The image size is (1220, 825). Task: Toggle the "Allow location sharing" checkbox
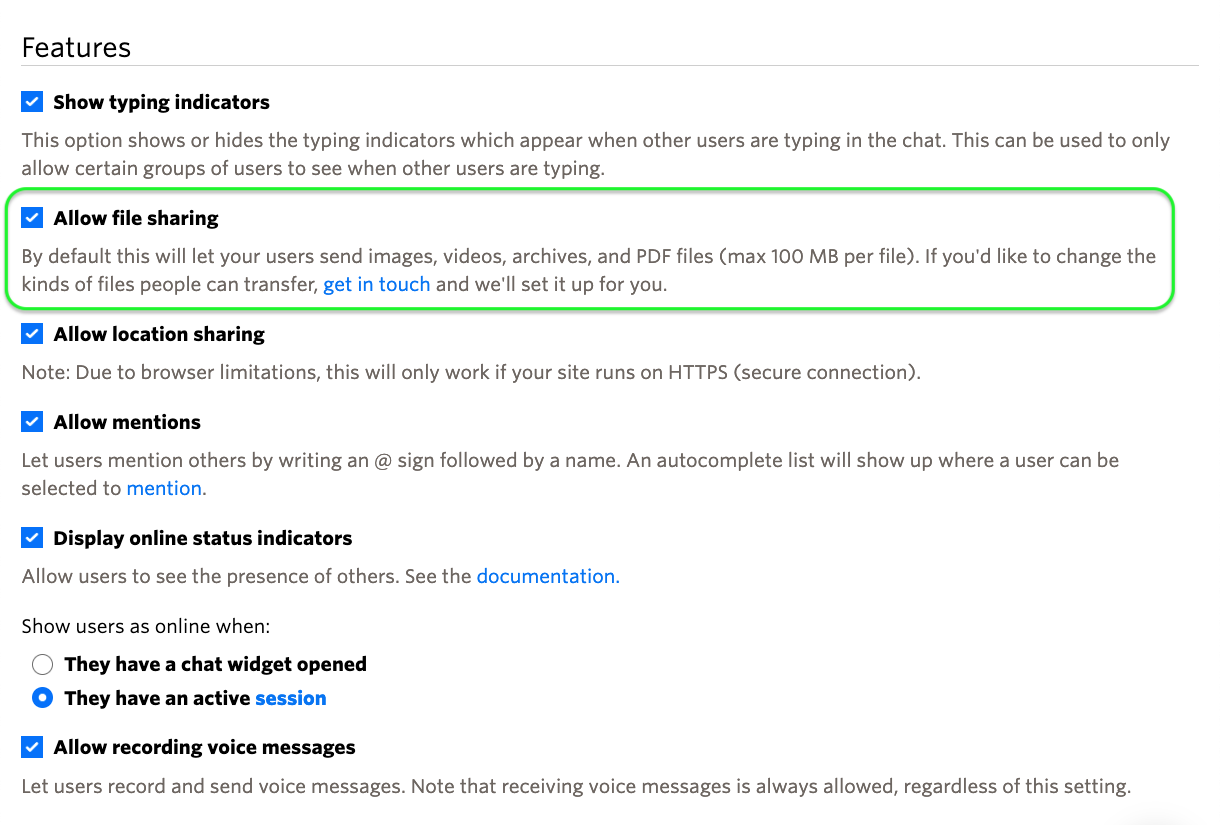(x=31, y=333)
